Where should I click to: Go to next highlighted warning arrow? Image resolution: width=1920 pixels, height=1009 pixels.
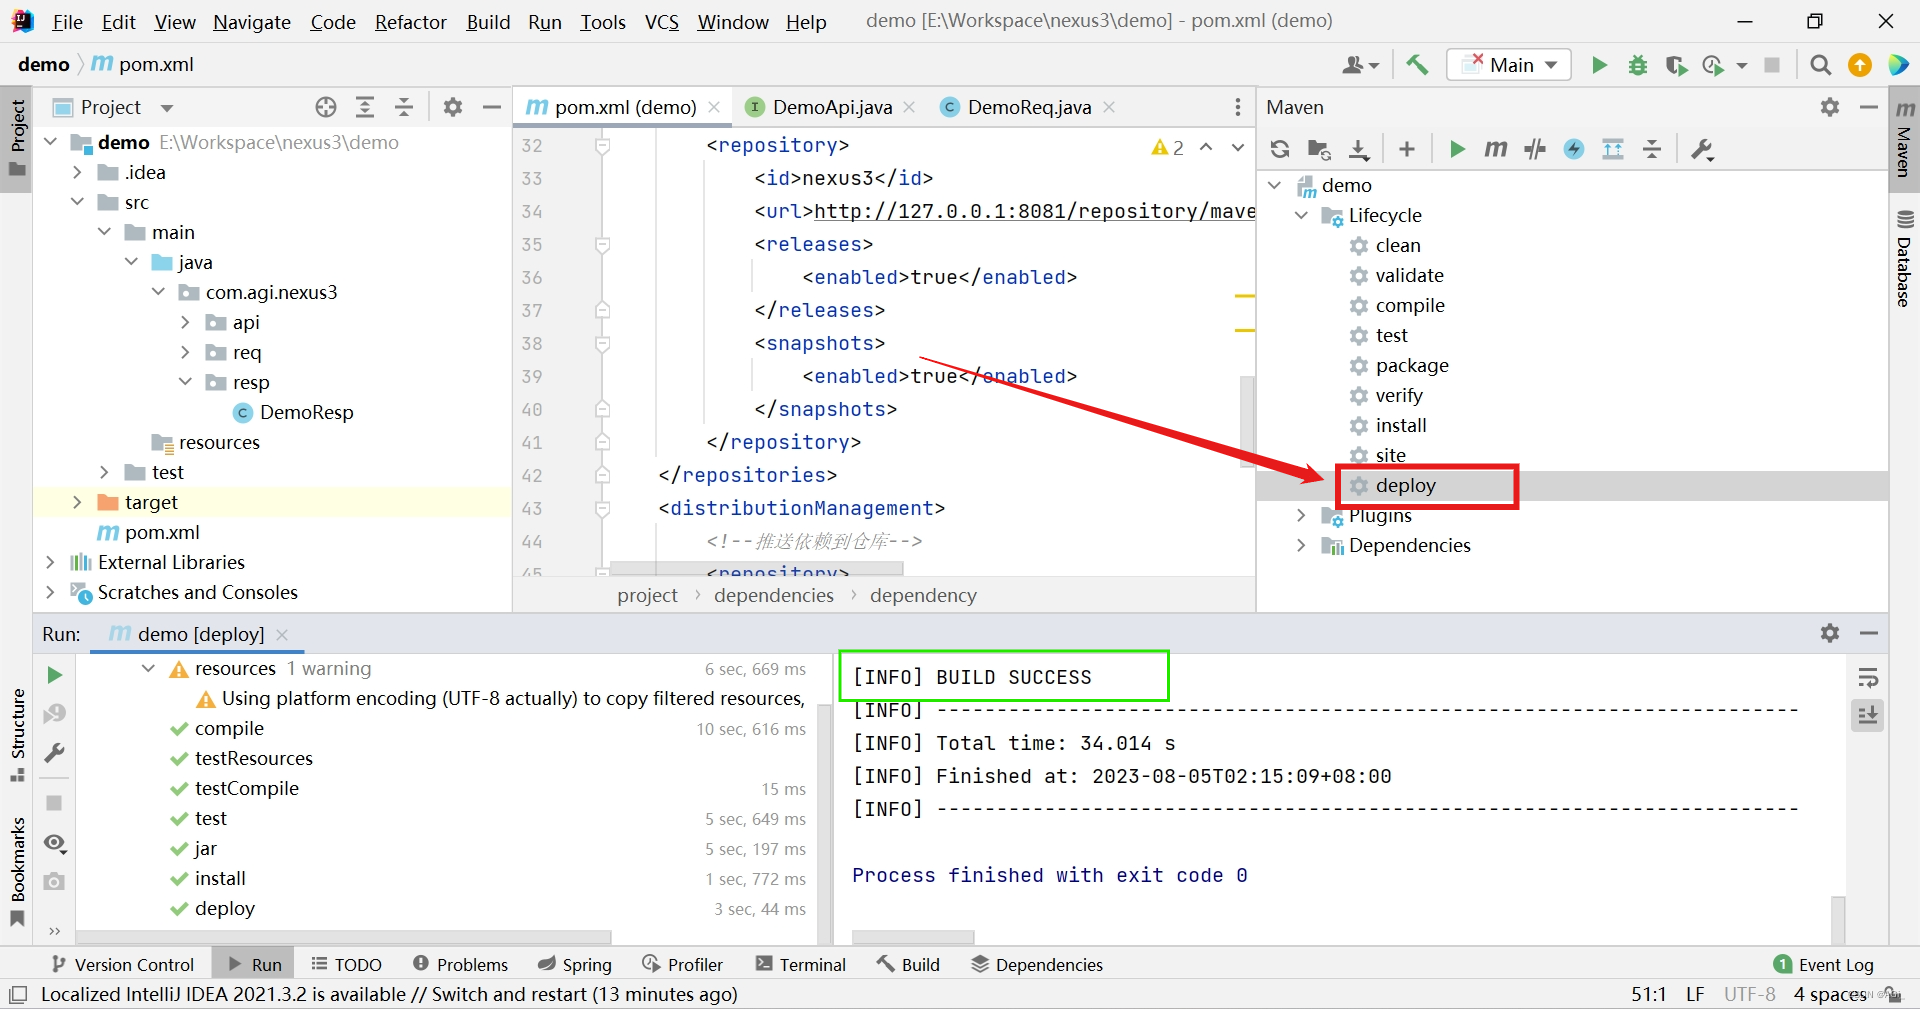tap(1238, 147)
